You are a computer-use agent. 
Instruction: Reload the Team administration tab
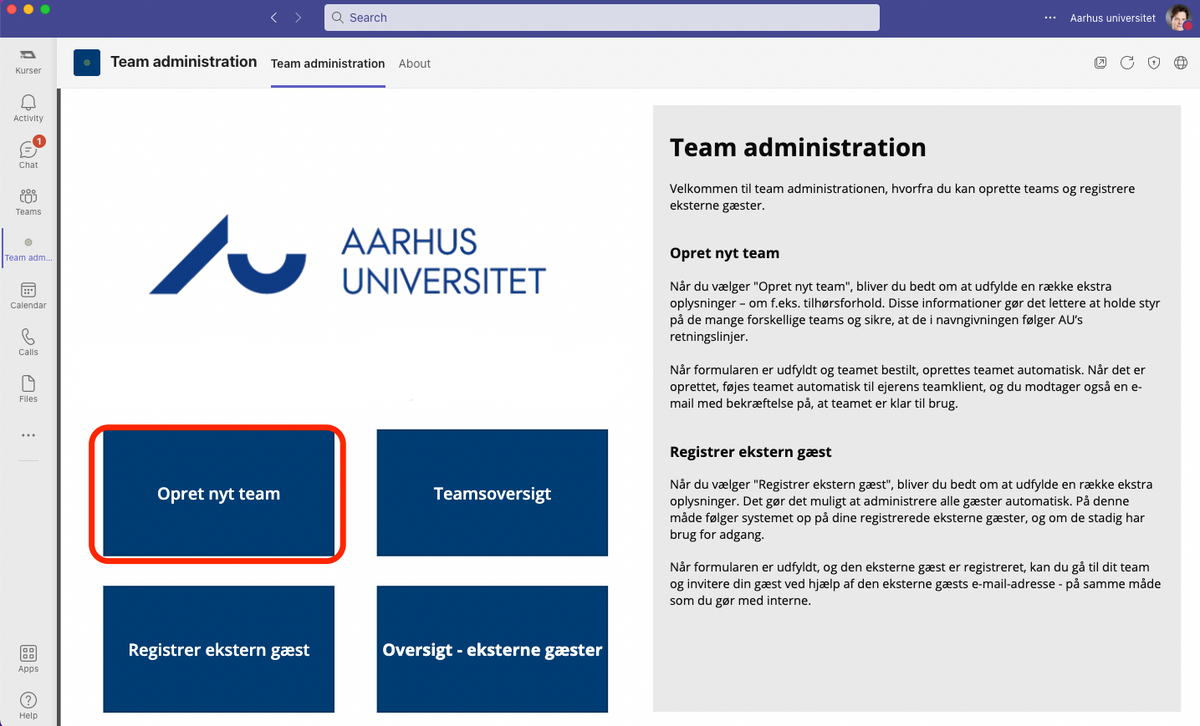coord(1127,63)
